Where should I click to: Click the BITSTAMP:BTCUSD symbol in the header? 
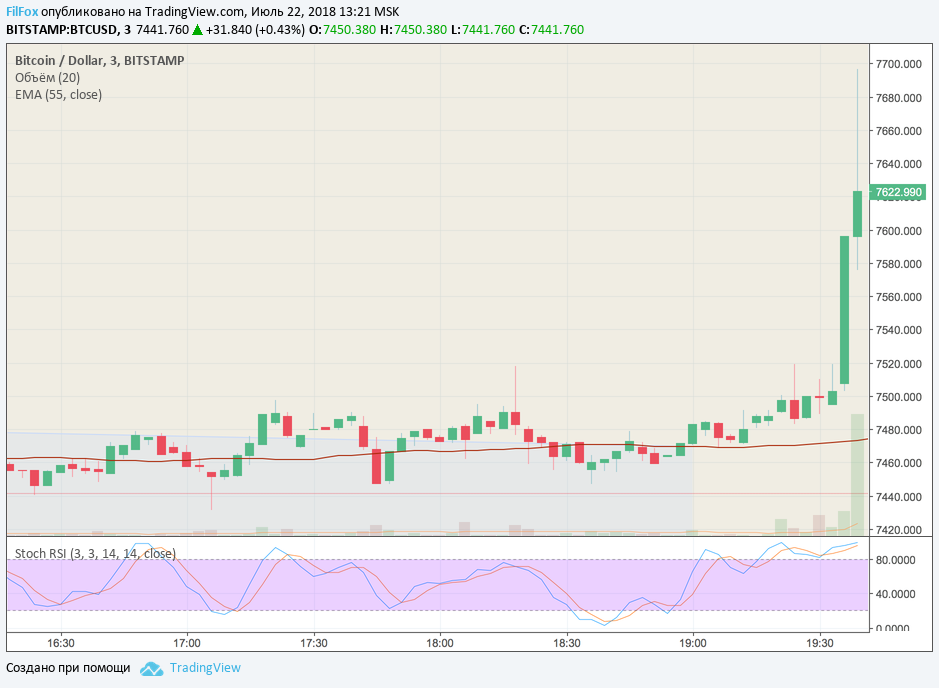64,30
